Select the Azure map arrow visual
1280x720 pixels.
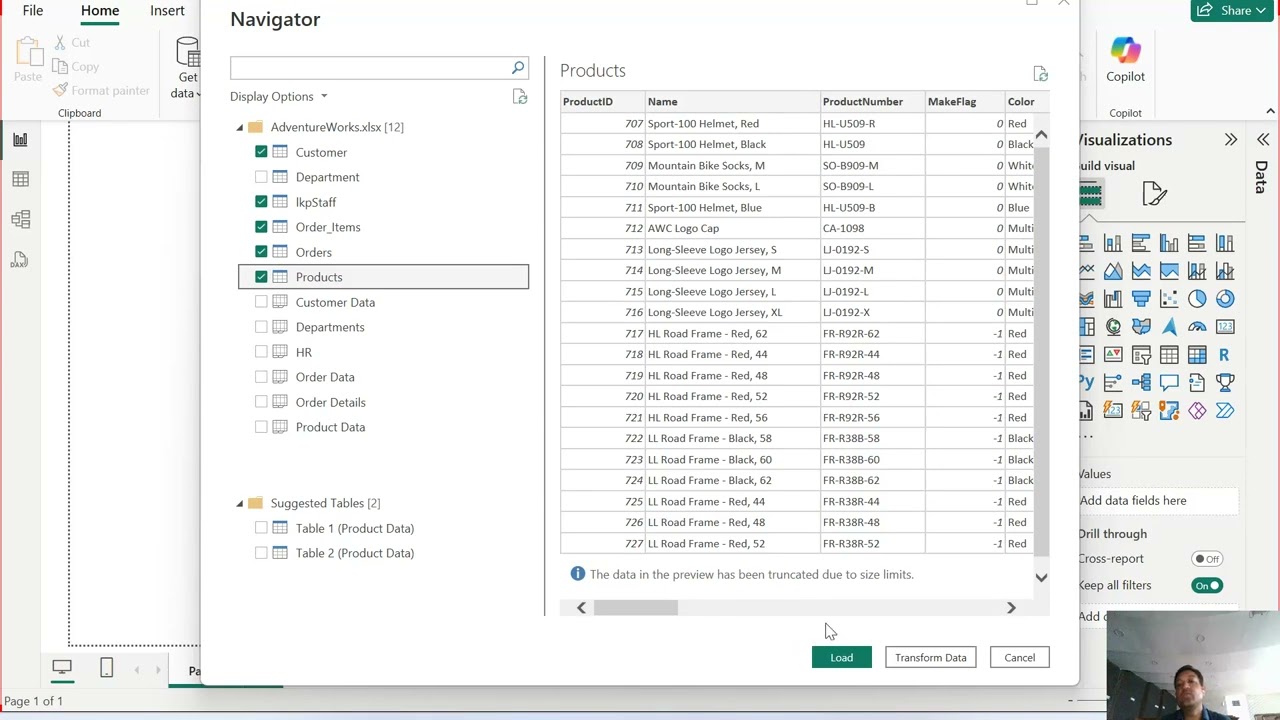[1169, 327]
